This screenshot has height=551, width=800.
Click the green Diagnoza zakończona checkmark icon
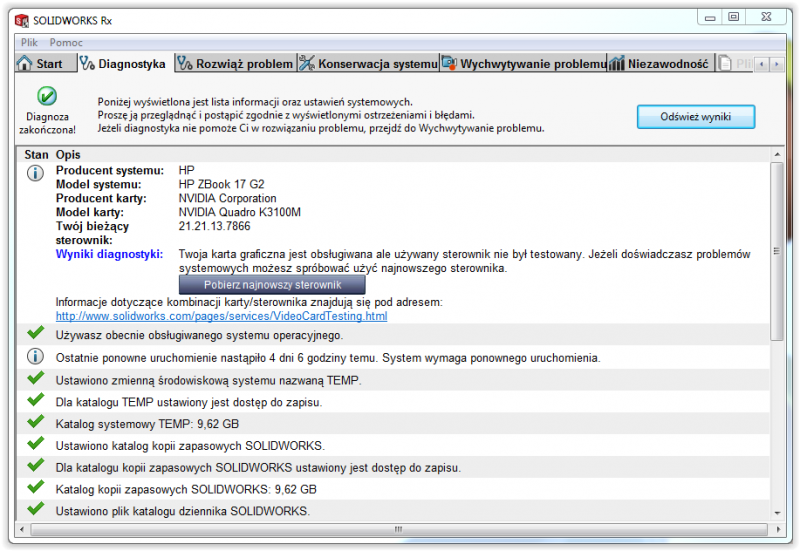[x=47, y=96]
